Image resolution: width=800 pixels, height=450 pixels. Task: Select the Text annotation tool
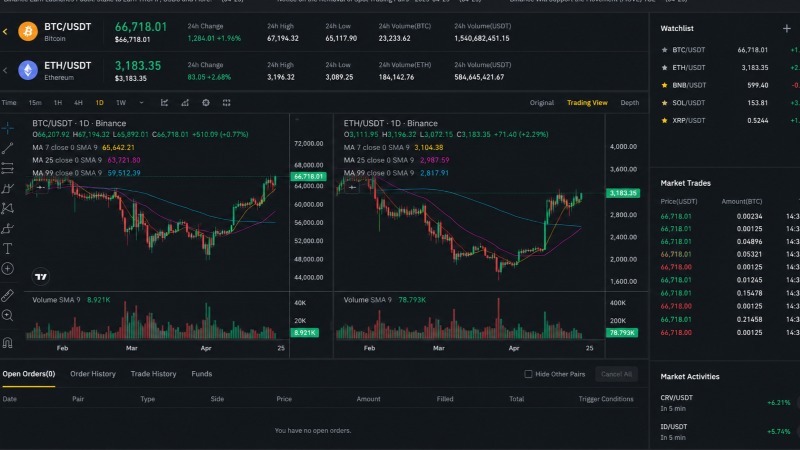(8, 248)
